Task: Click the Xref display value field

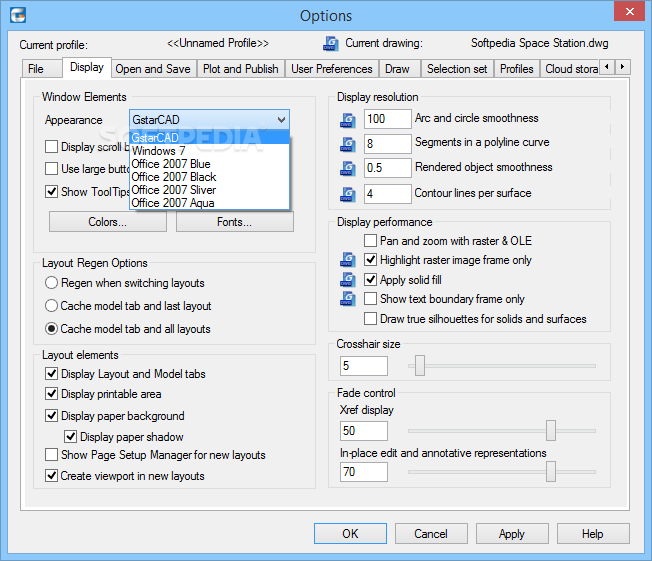Action: click(364, 431)
